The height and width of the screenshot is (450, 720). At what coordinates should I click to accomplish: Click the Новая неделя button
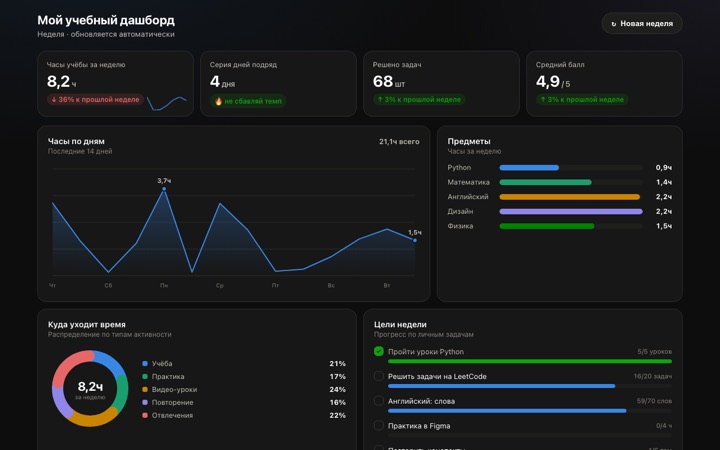(641, 23)
